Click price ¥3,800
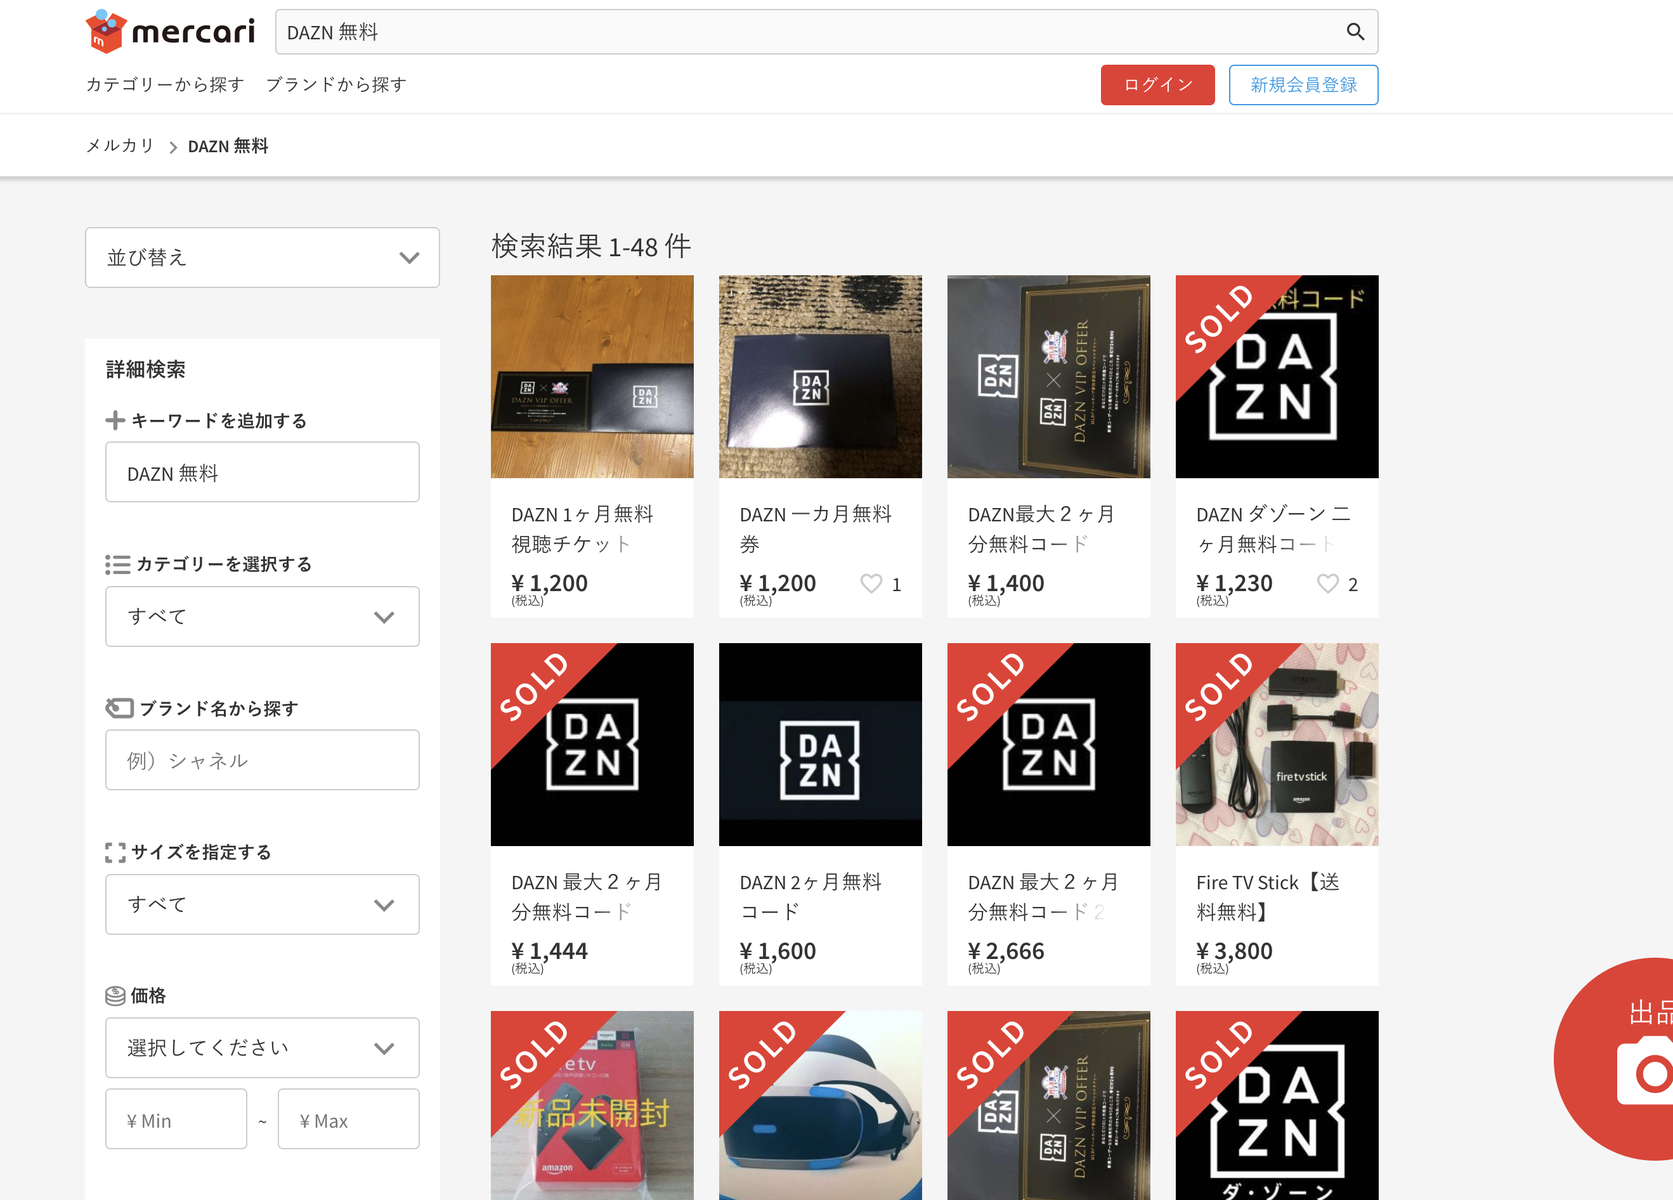Screen dimensions: 1673x1200 pos(1235,952)
